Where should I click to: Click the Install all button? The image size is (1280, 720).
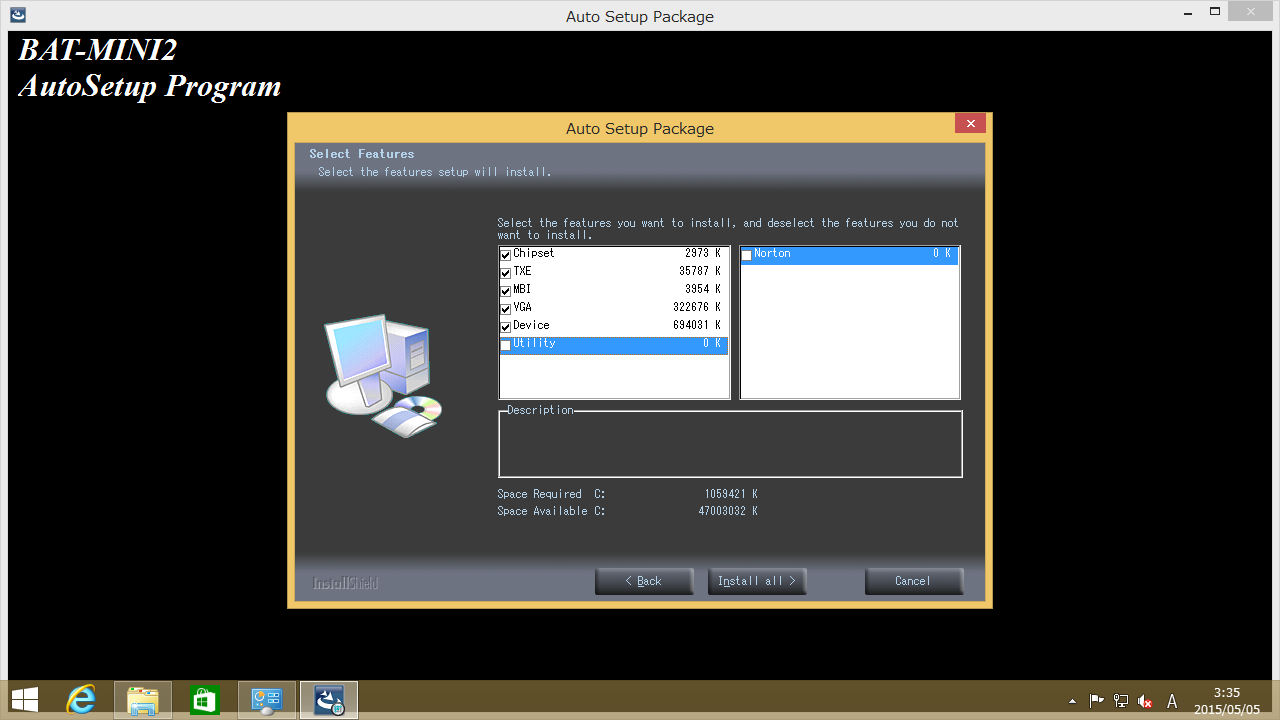coord(756,581)
